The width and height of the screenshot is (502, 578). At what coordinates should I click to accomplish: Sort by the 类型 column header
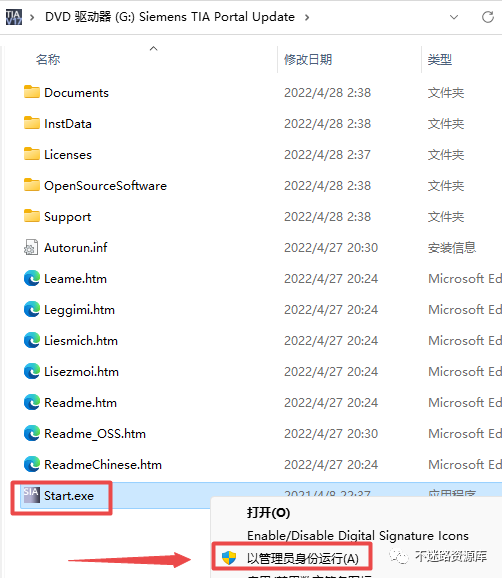[x=440, y=59]
